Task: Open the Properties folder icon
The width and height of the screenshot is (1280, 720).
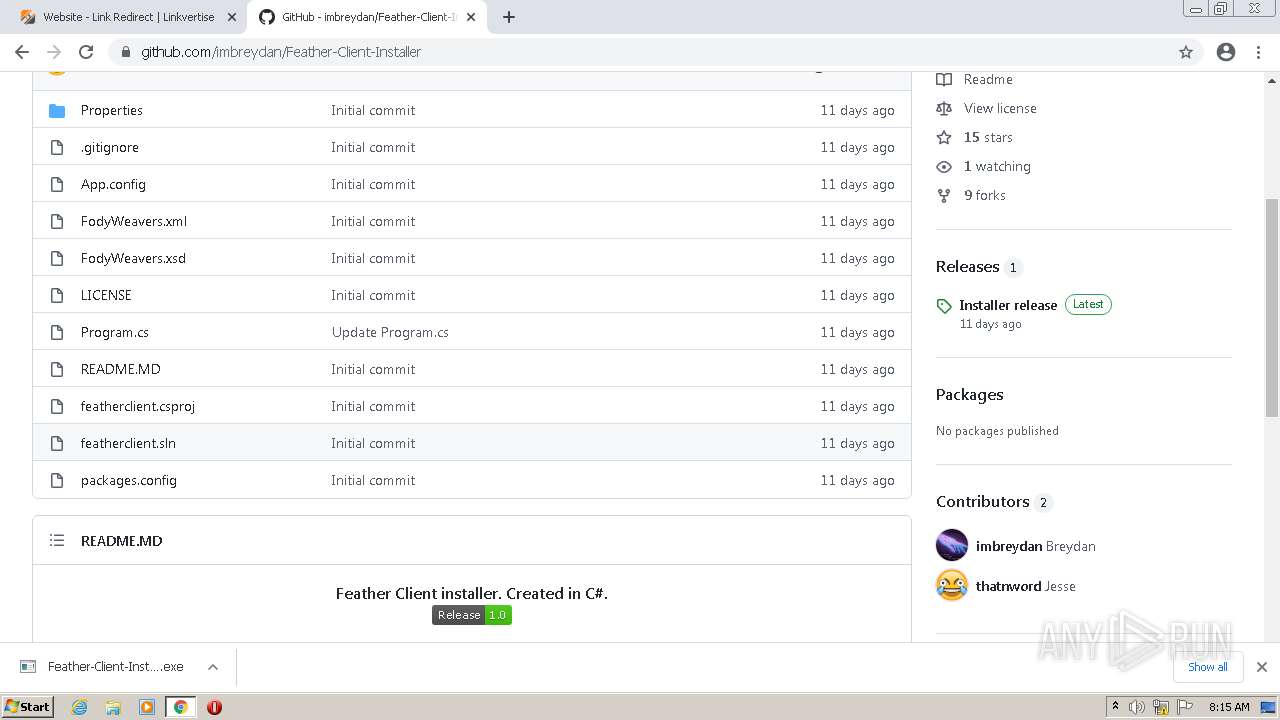Action: click(57, 110)
